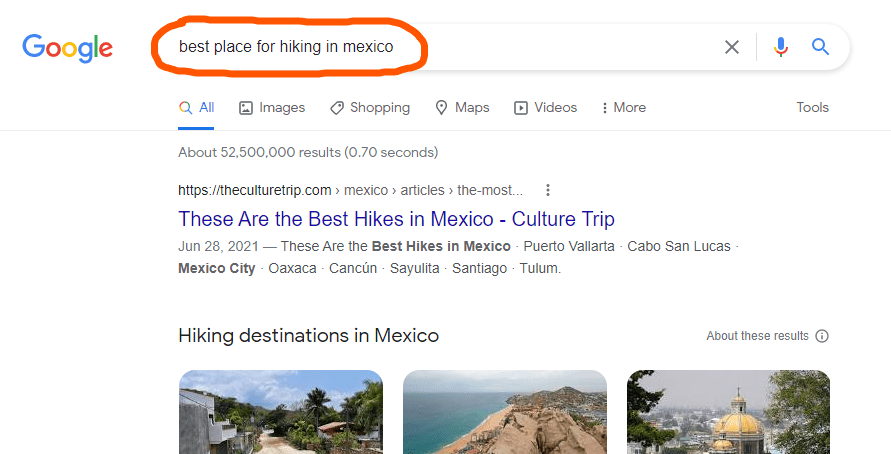Click the Maps pin icon
The width and height of the screenshot is (891, 454).
(441, 107)
